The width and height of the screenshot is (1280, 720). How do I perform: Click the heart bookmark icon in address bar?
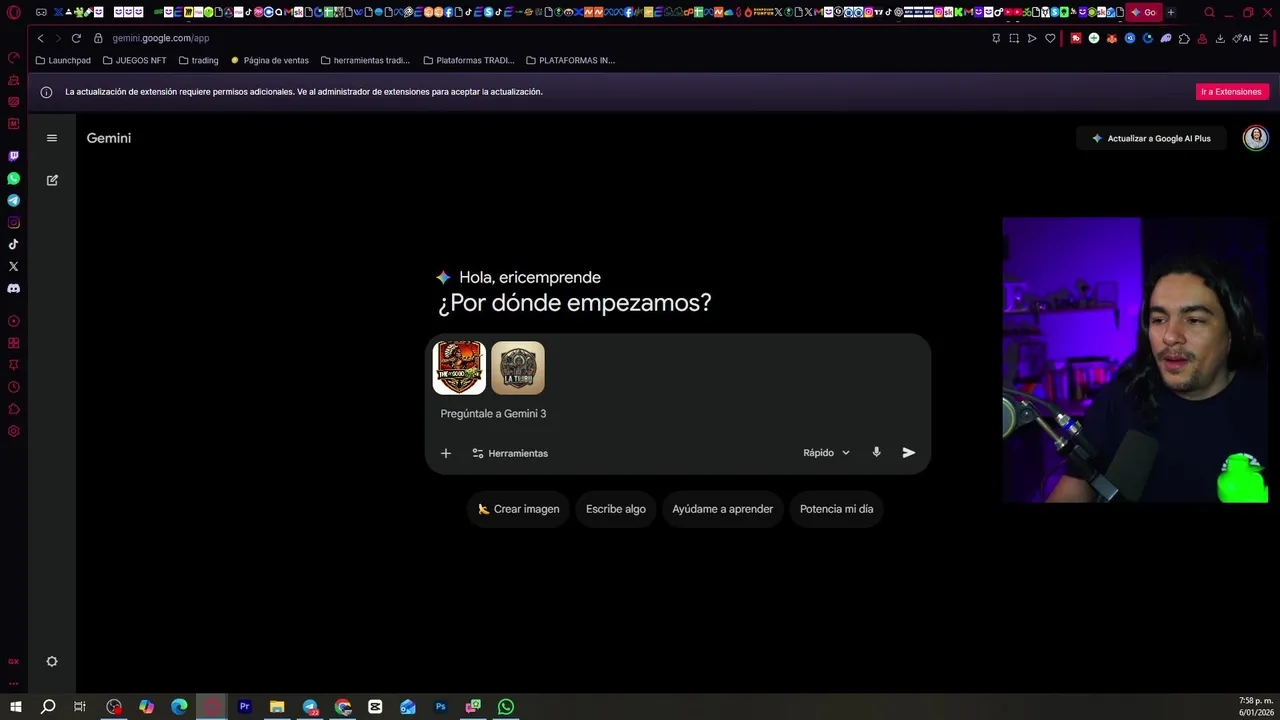click(x=1050, y=38)
